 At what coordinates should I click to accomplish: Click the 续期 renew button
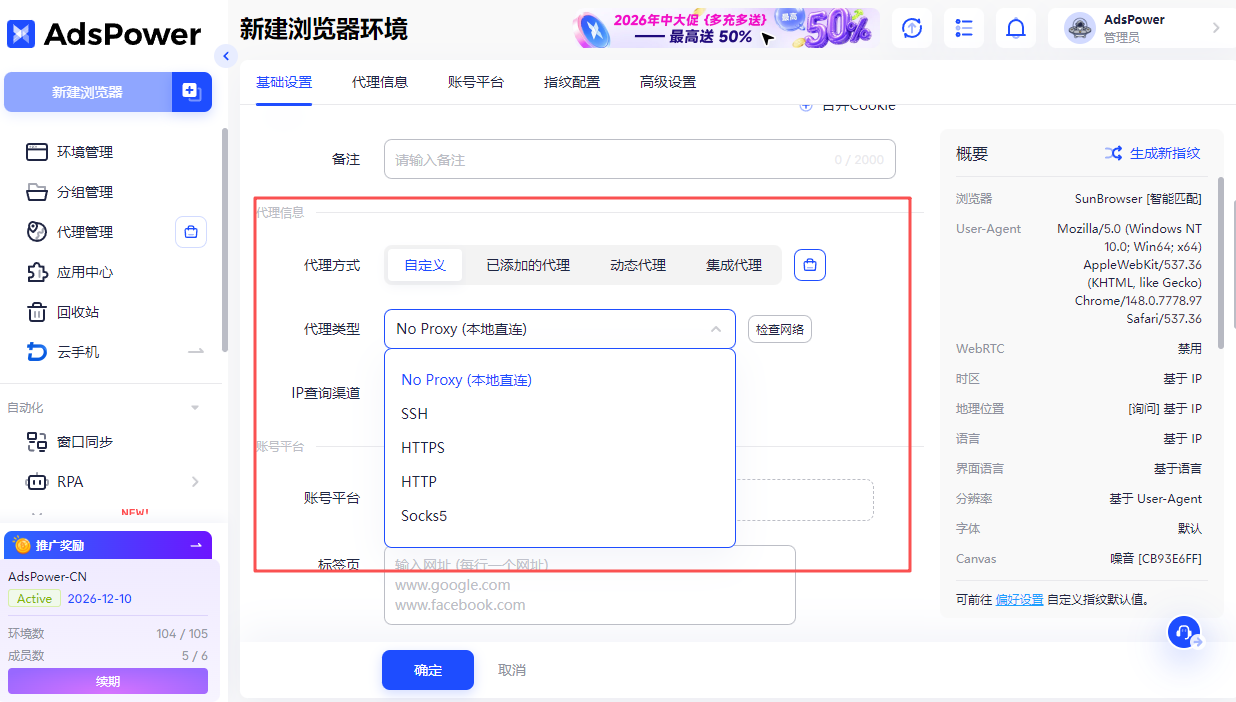[108, 681]
